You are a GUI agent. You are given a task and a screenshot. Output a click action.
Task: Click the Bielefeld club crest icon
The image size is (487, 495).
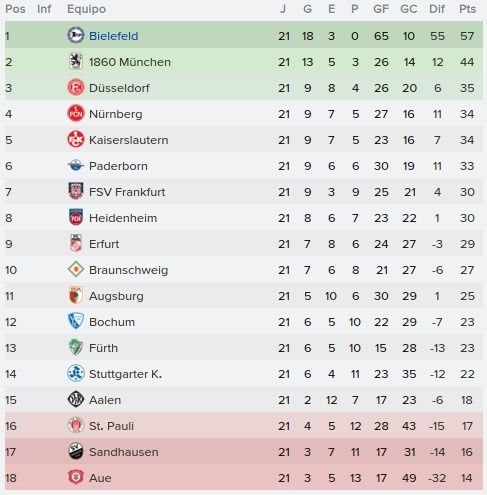pos(76,35)
